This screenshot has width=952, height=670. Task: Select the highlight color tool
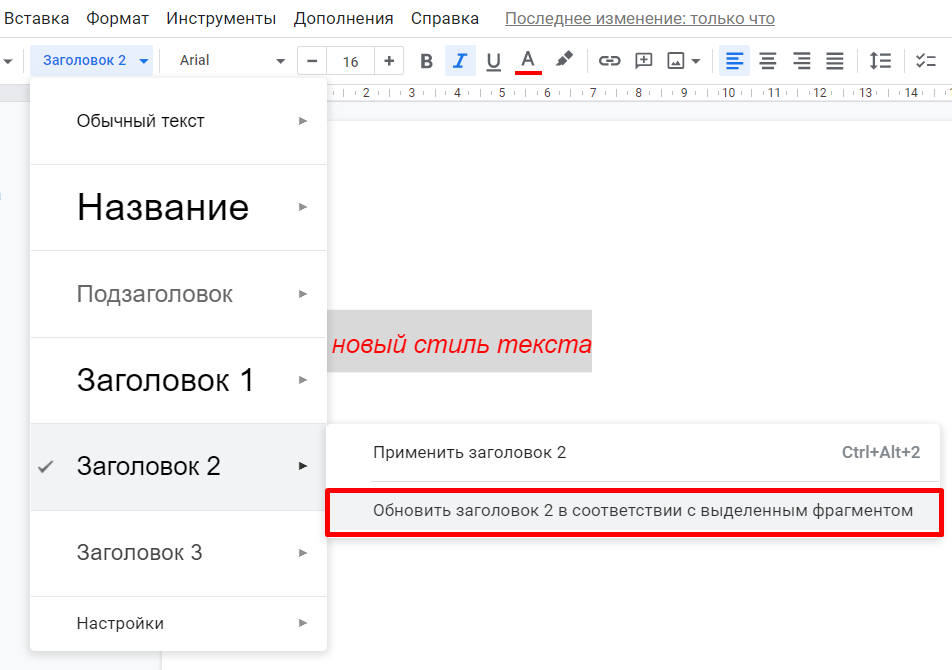(x=563, y=60)
